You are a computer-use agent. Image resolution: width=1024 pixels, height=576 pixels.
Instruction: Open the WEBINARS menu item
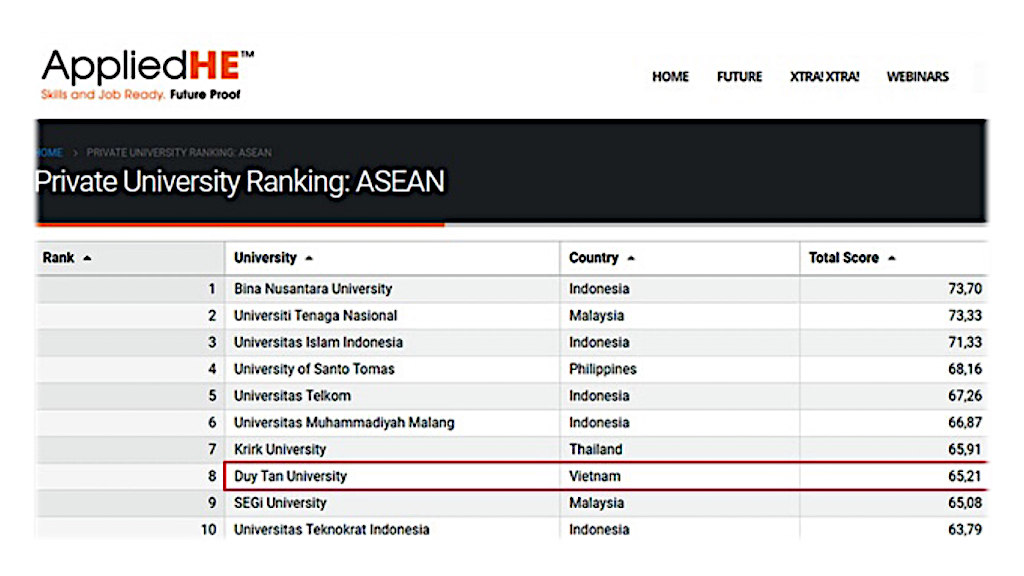pos(918,77)
